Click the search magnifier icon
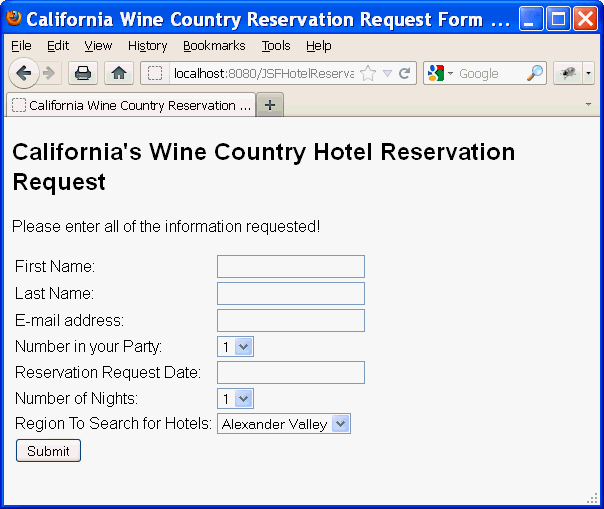 tap(535, 73)
